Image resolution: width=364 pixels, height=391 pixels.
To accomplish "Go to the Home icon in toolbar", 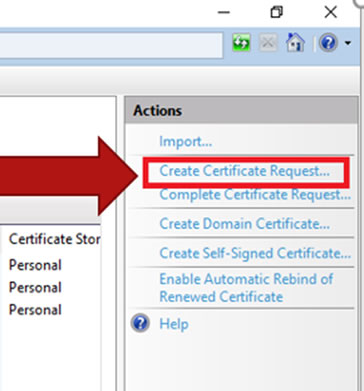I will 295,43.
